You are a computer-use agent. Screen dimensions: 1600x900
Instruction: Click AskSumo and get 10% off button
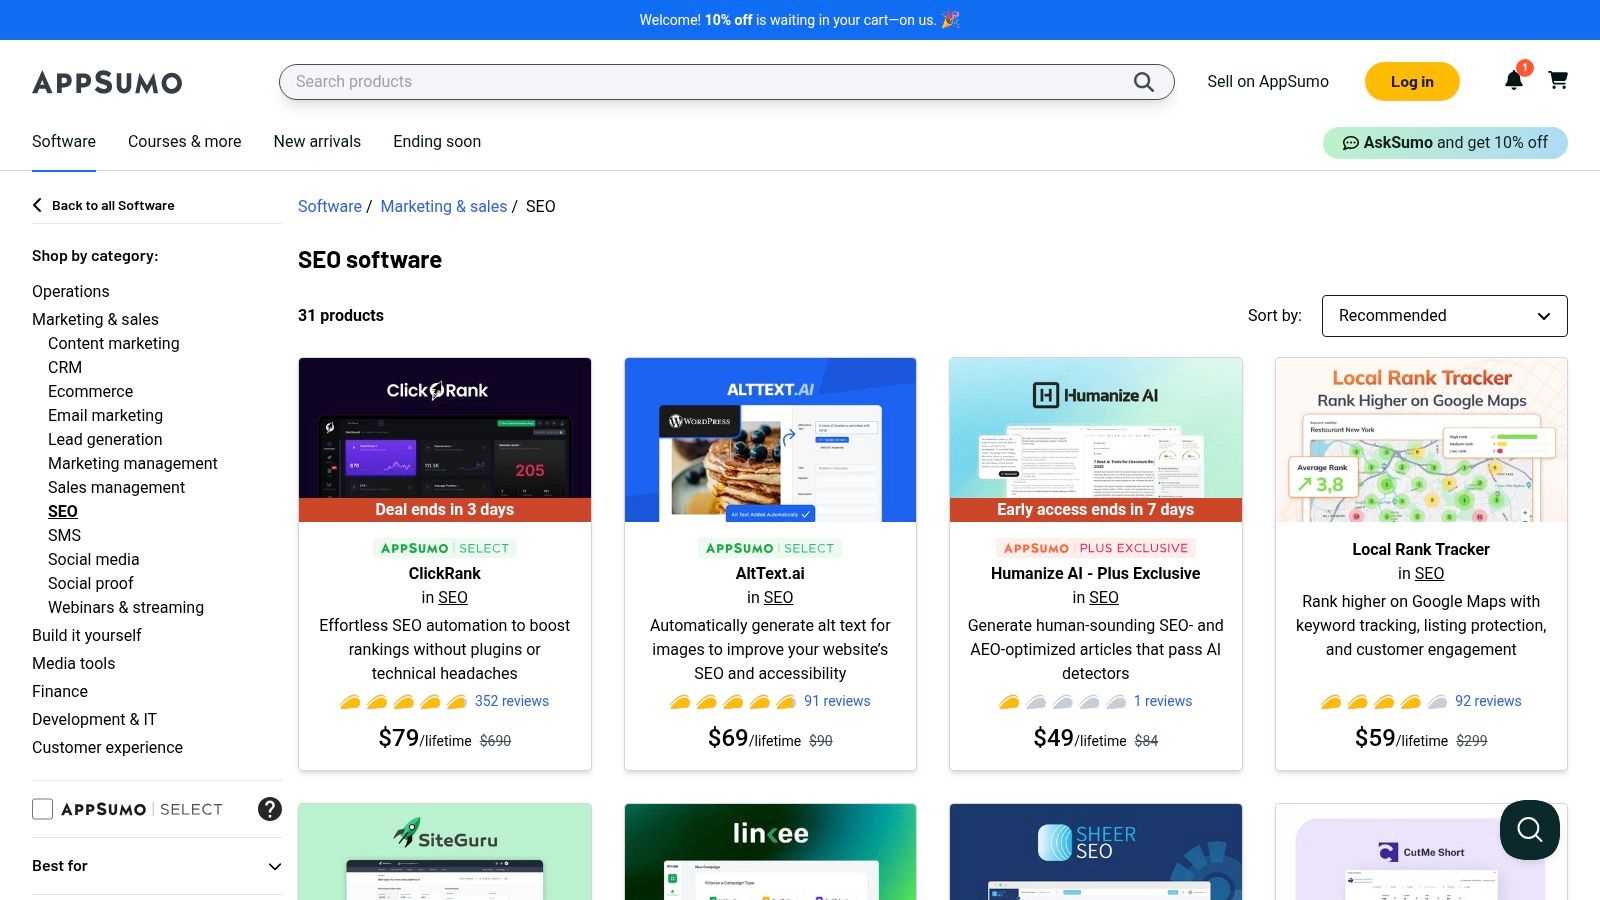pos(1445,143)
